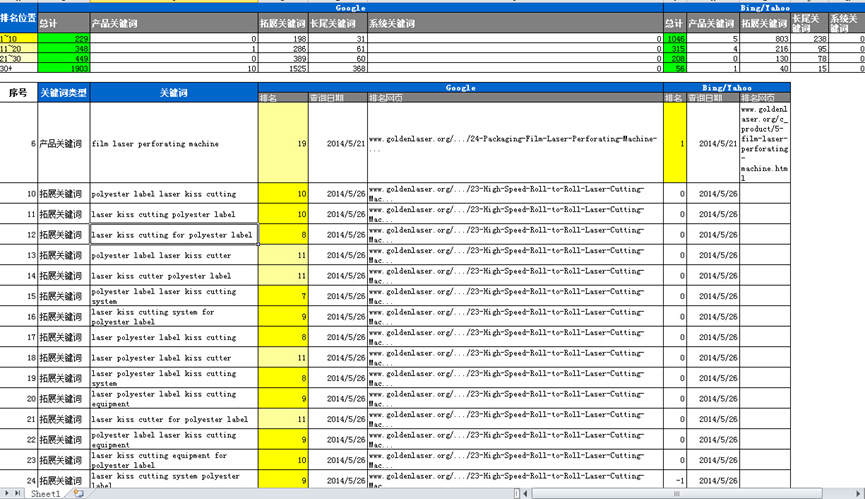
Task: Select the yellow Google rank cell showing 19
Action: click(x=282, y=144)
